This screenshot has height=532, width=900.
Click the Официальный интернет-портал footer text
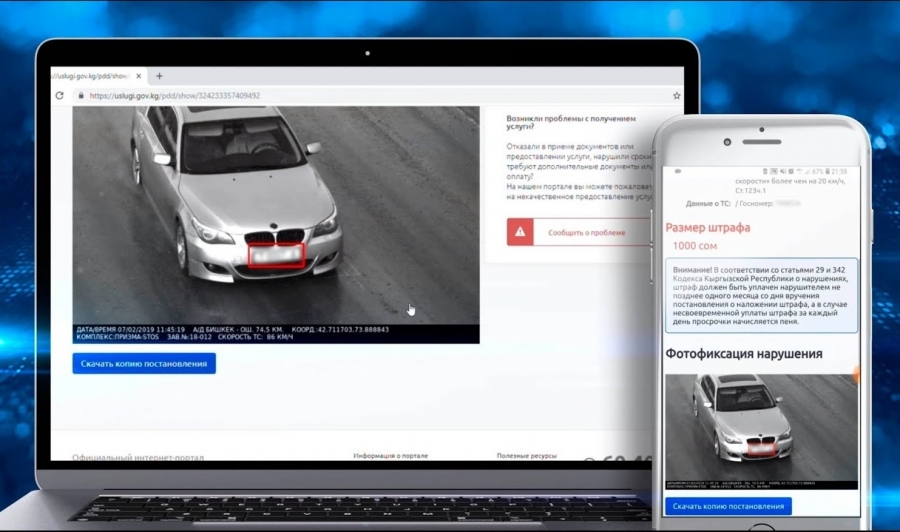(137, 457)
